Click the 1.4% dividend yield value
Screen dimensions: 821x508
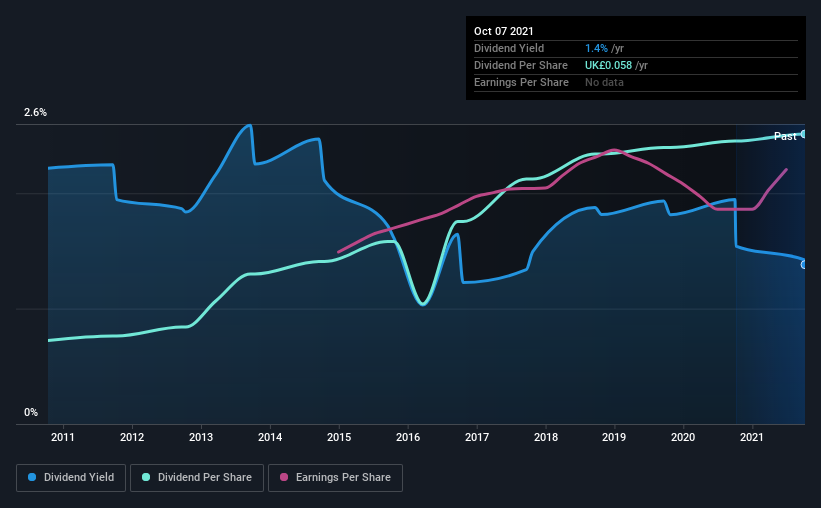coord(596,48)
